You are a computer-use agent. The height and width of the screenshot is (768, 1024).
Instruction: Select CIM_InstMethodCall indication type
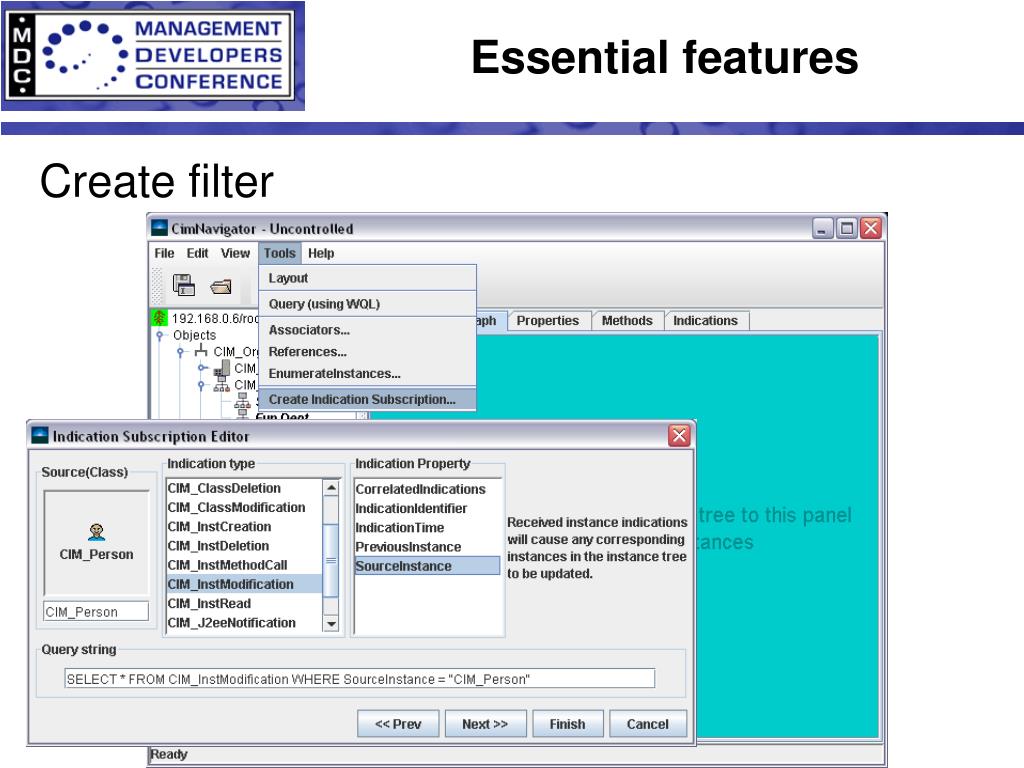pos(244,565)
